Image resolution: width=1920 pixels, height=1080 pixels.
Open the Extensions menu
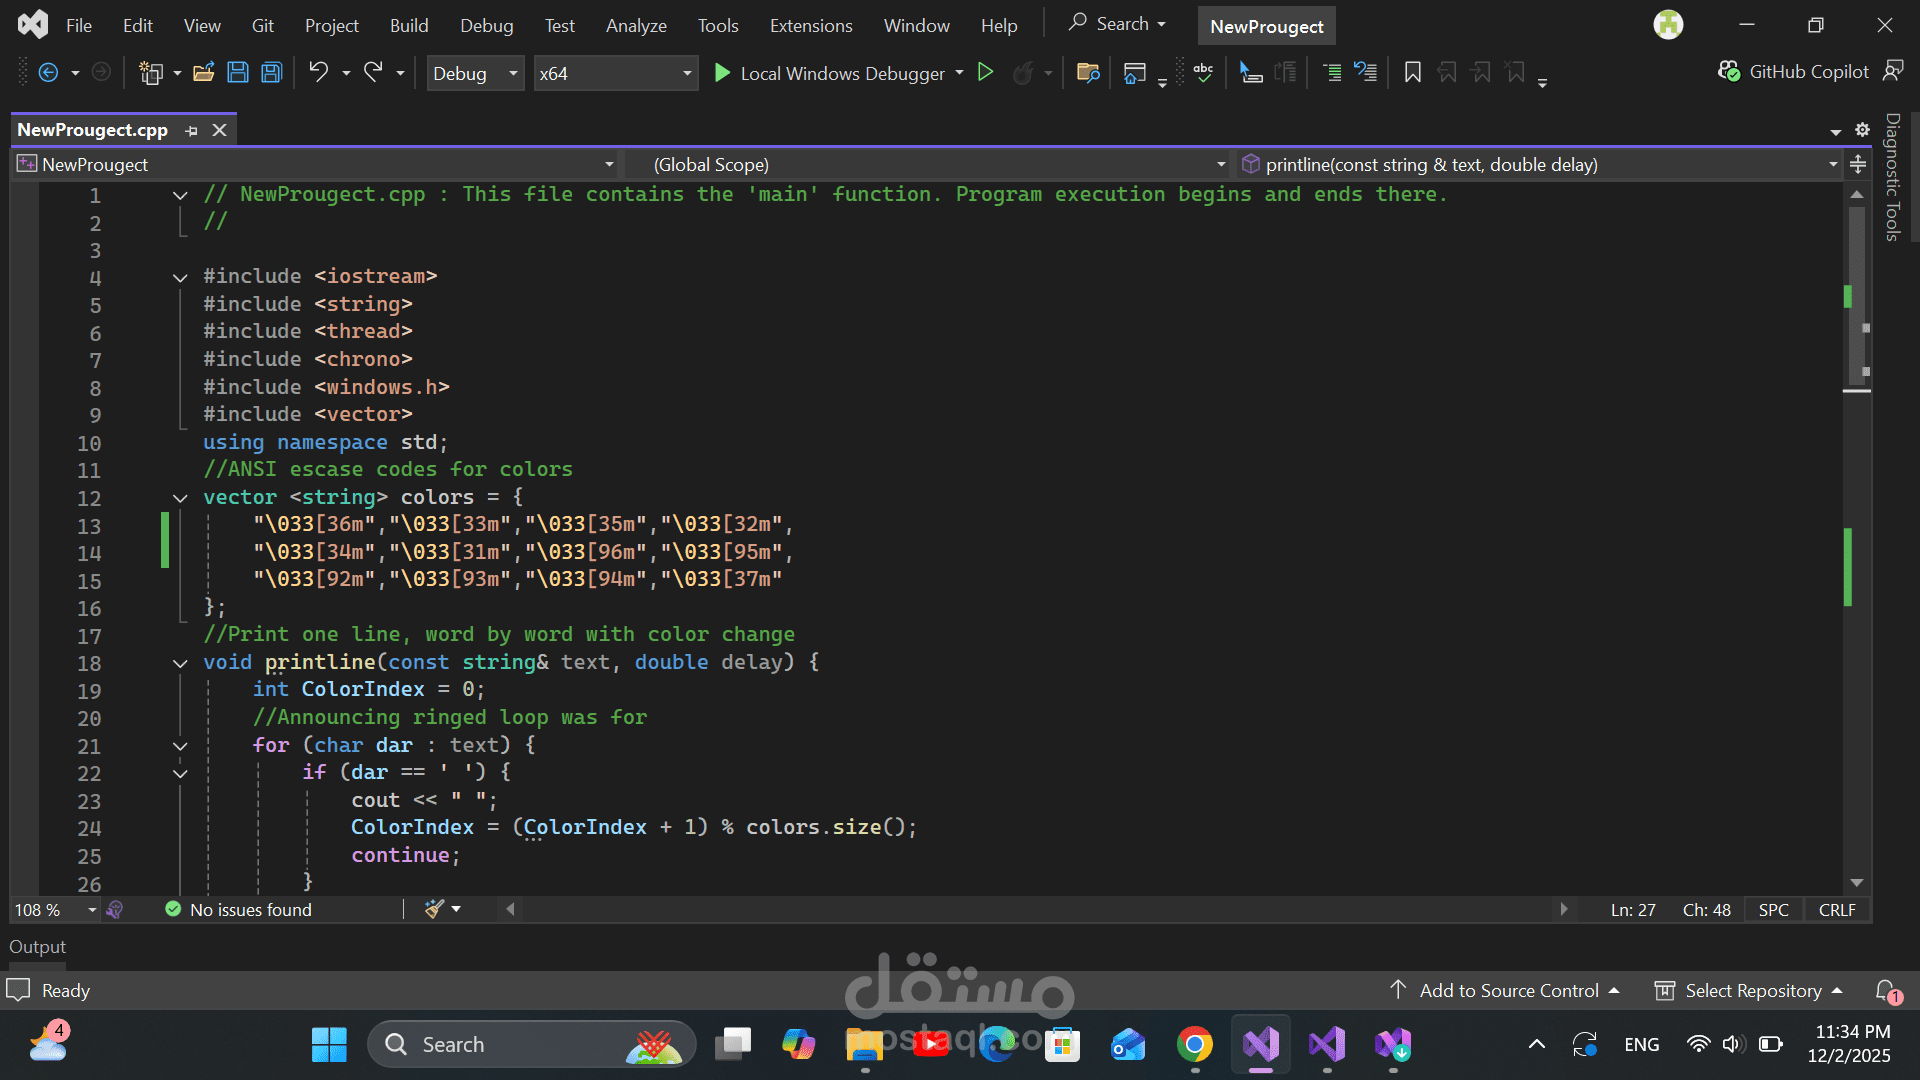pyautogui.click(x=811, y=26)
